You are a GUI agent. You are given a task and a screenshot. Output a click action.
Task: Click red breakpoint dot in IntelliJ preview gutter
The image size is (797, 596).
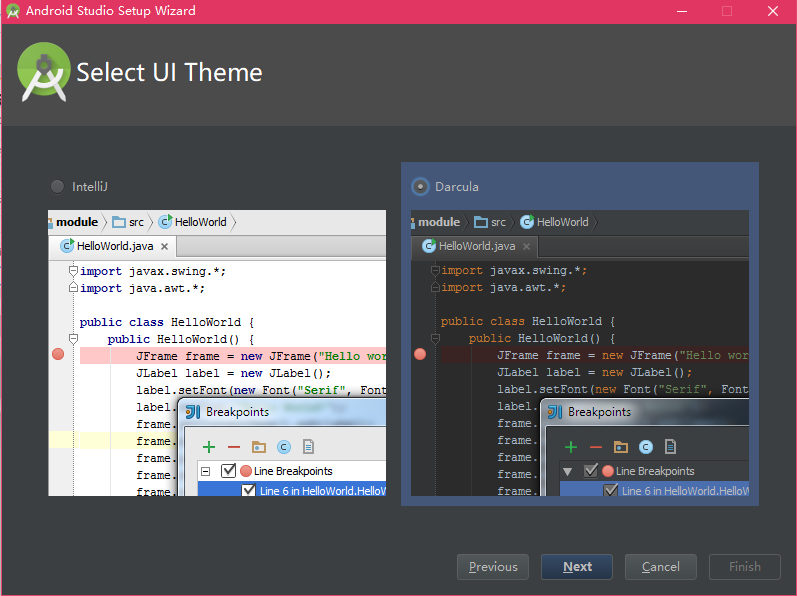(58, 354)
